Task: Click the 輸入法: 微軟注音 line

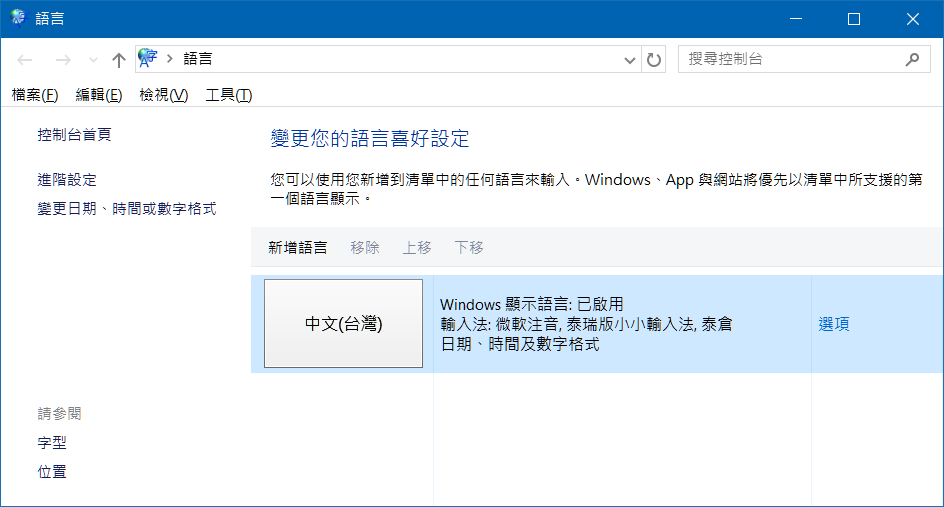Action: click(x=586, y=324)
